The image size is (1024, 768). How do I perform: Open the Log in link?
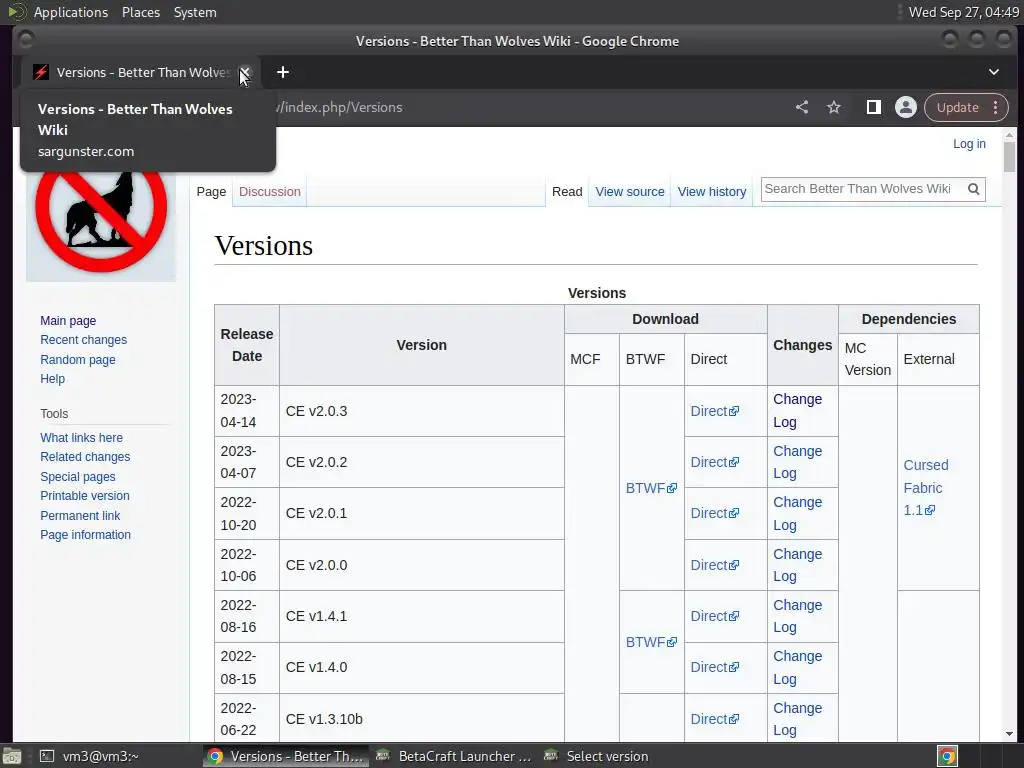coord(969,144)
